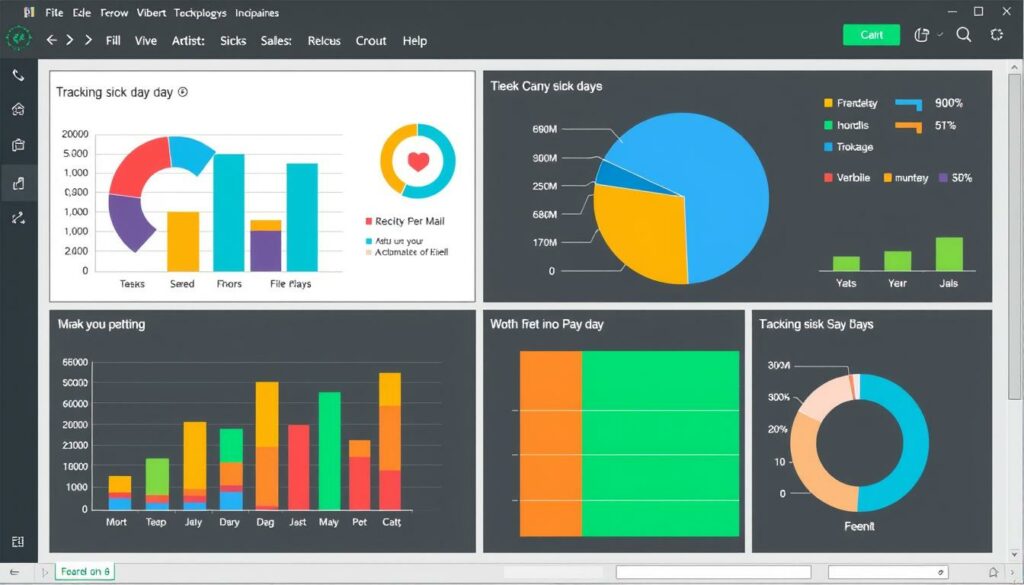The width and height of the screenshot is (1024, 585).
Task: Click the 900% legend value
Action: (948, 103)
